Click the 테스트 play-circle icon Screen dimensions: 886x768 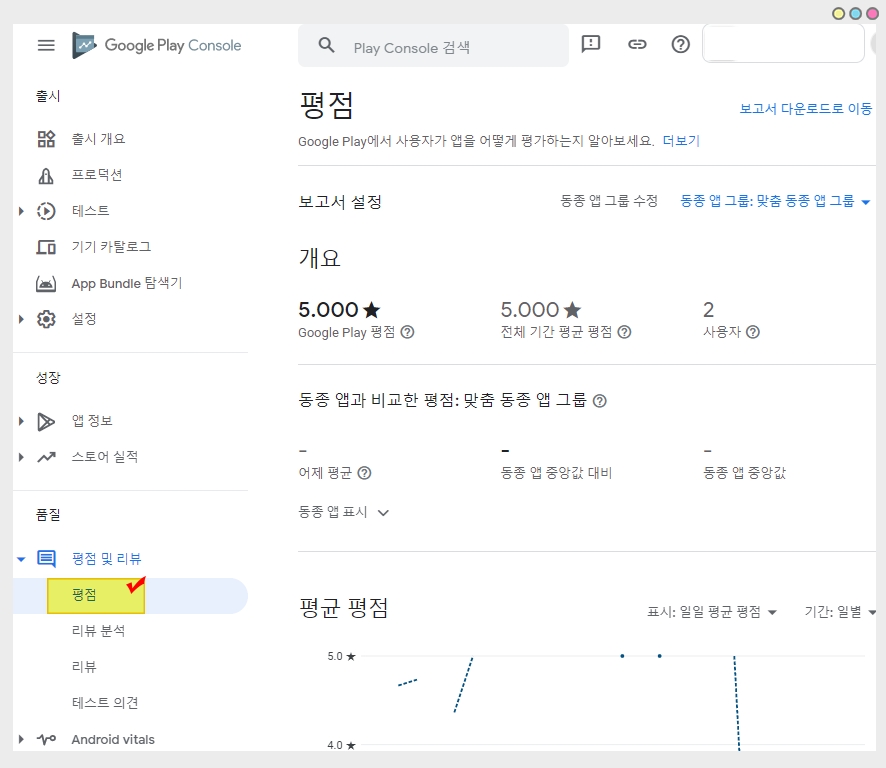click(46, 211)
